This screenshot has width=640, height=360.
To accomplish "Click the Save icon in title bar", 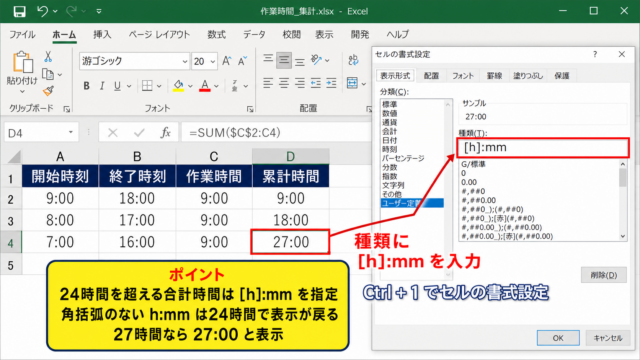I will (19, 11).
